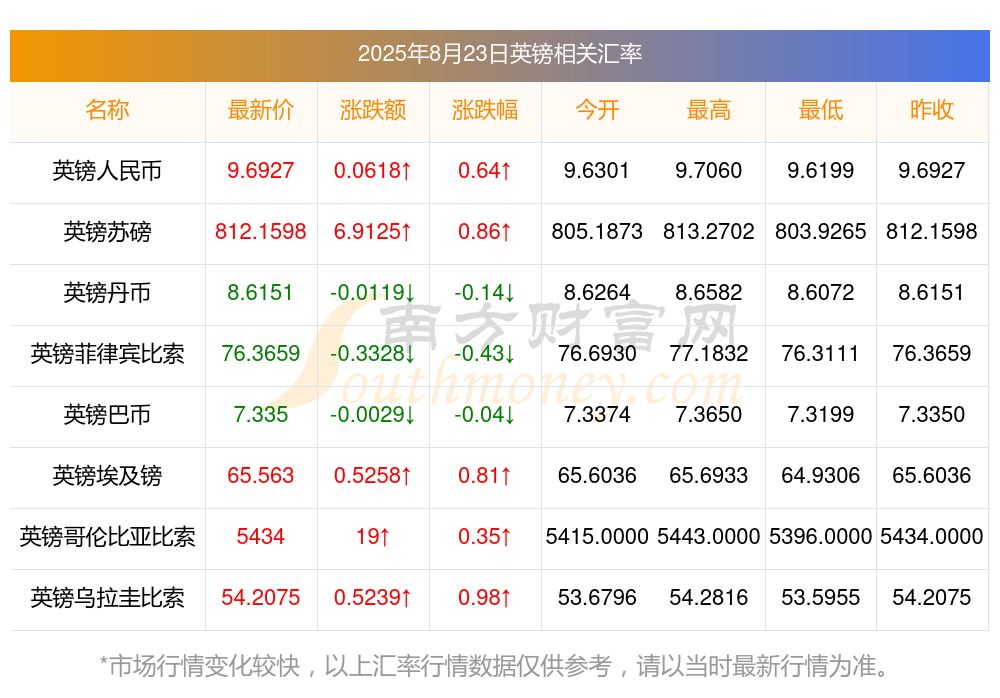Click change amount 0.5239↑
Viewport: 1000px width, 698px height.
[x=373, y=598]
